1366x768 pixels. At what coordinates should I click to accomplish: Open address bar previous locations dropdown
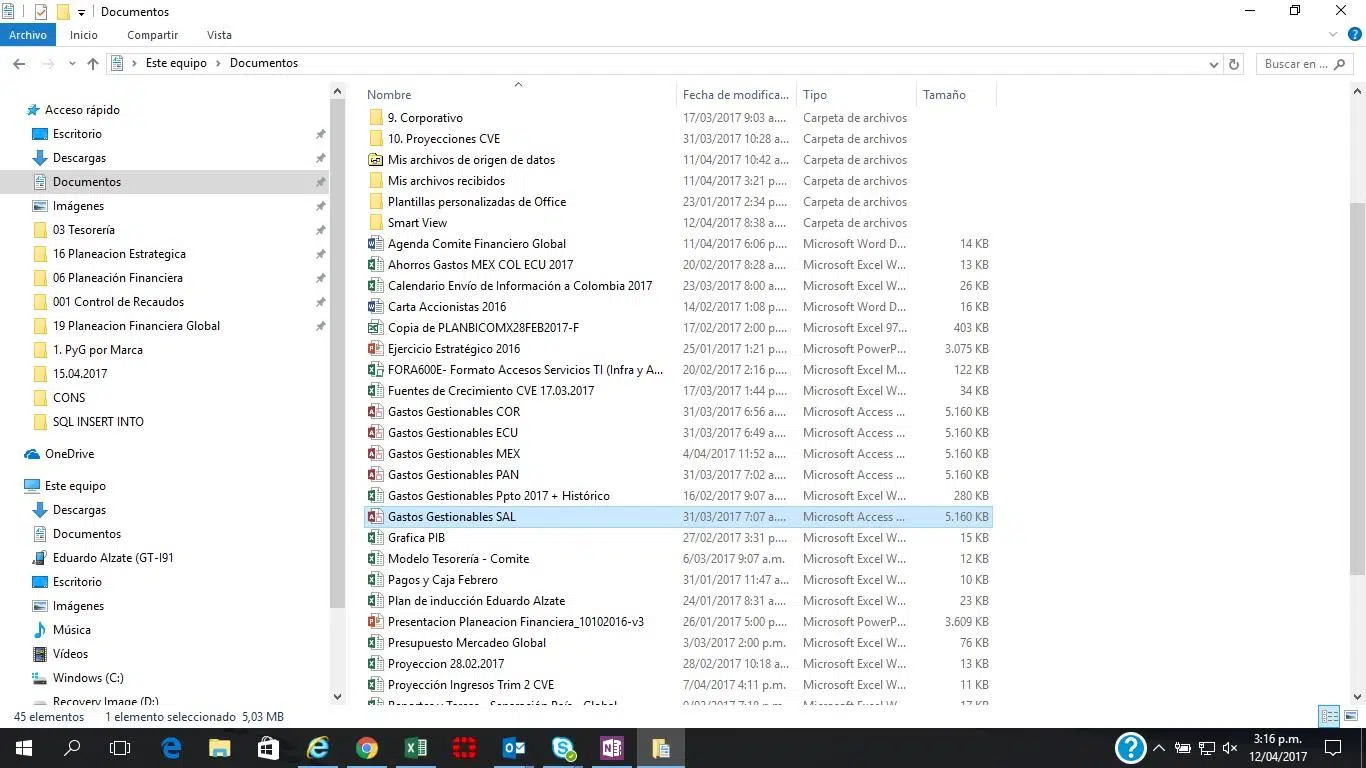click(x=1214, y=64)
